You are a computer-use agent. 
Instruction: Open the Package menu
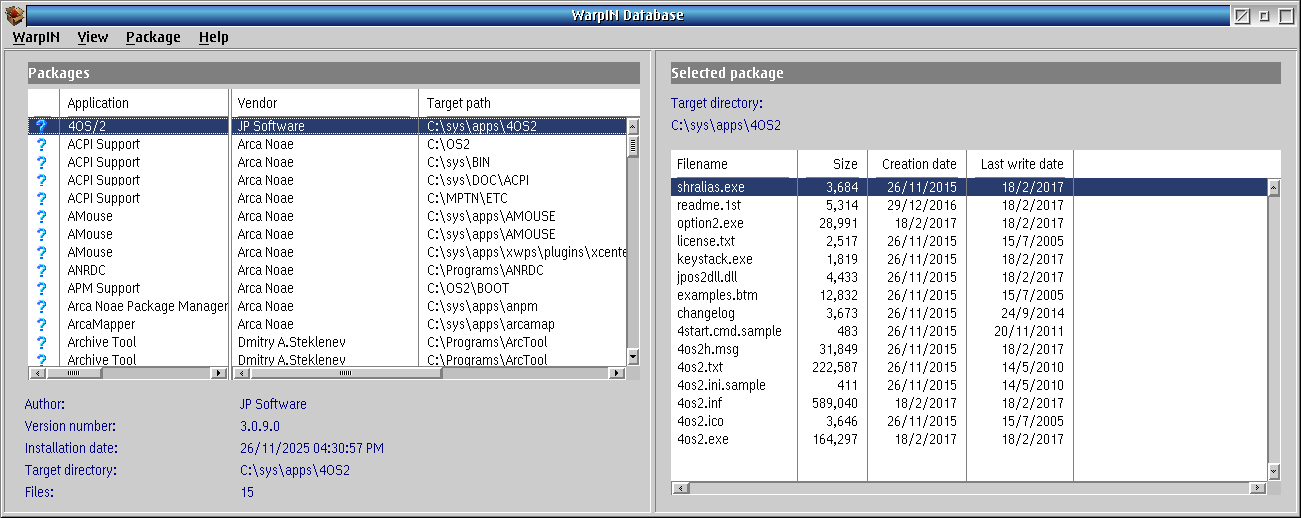tap(153, 37)
